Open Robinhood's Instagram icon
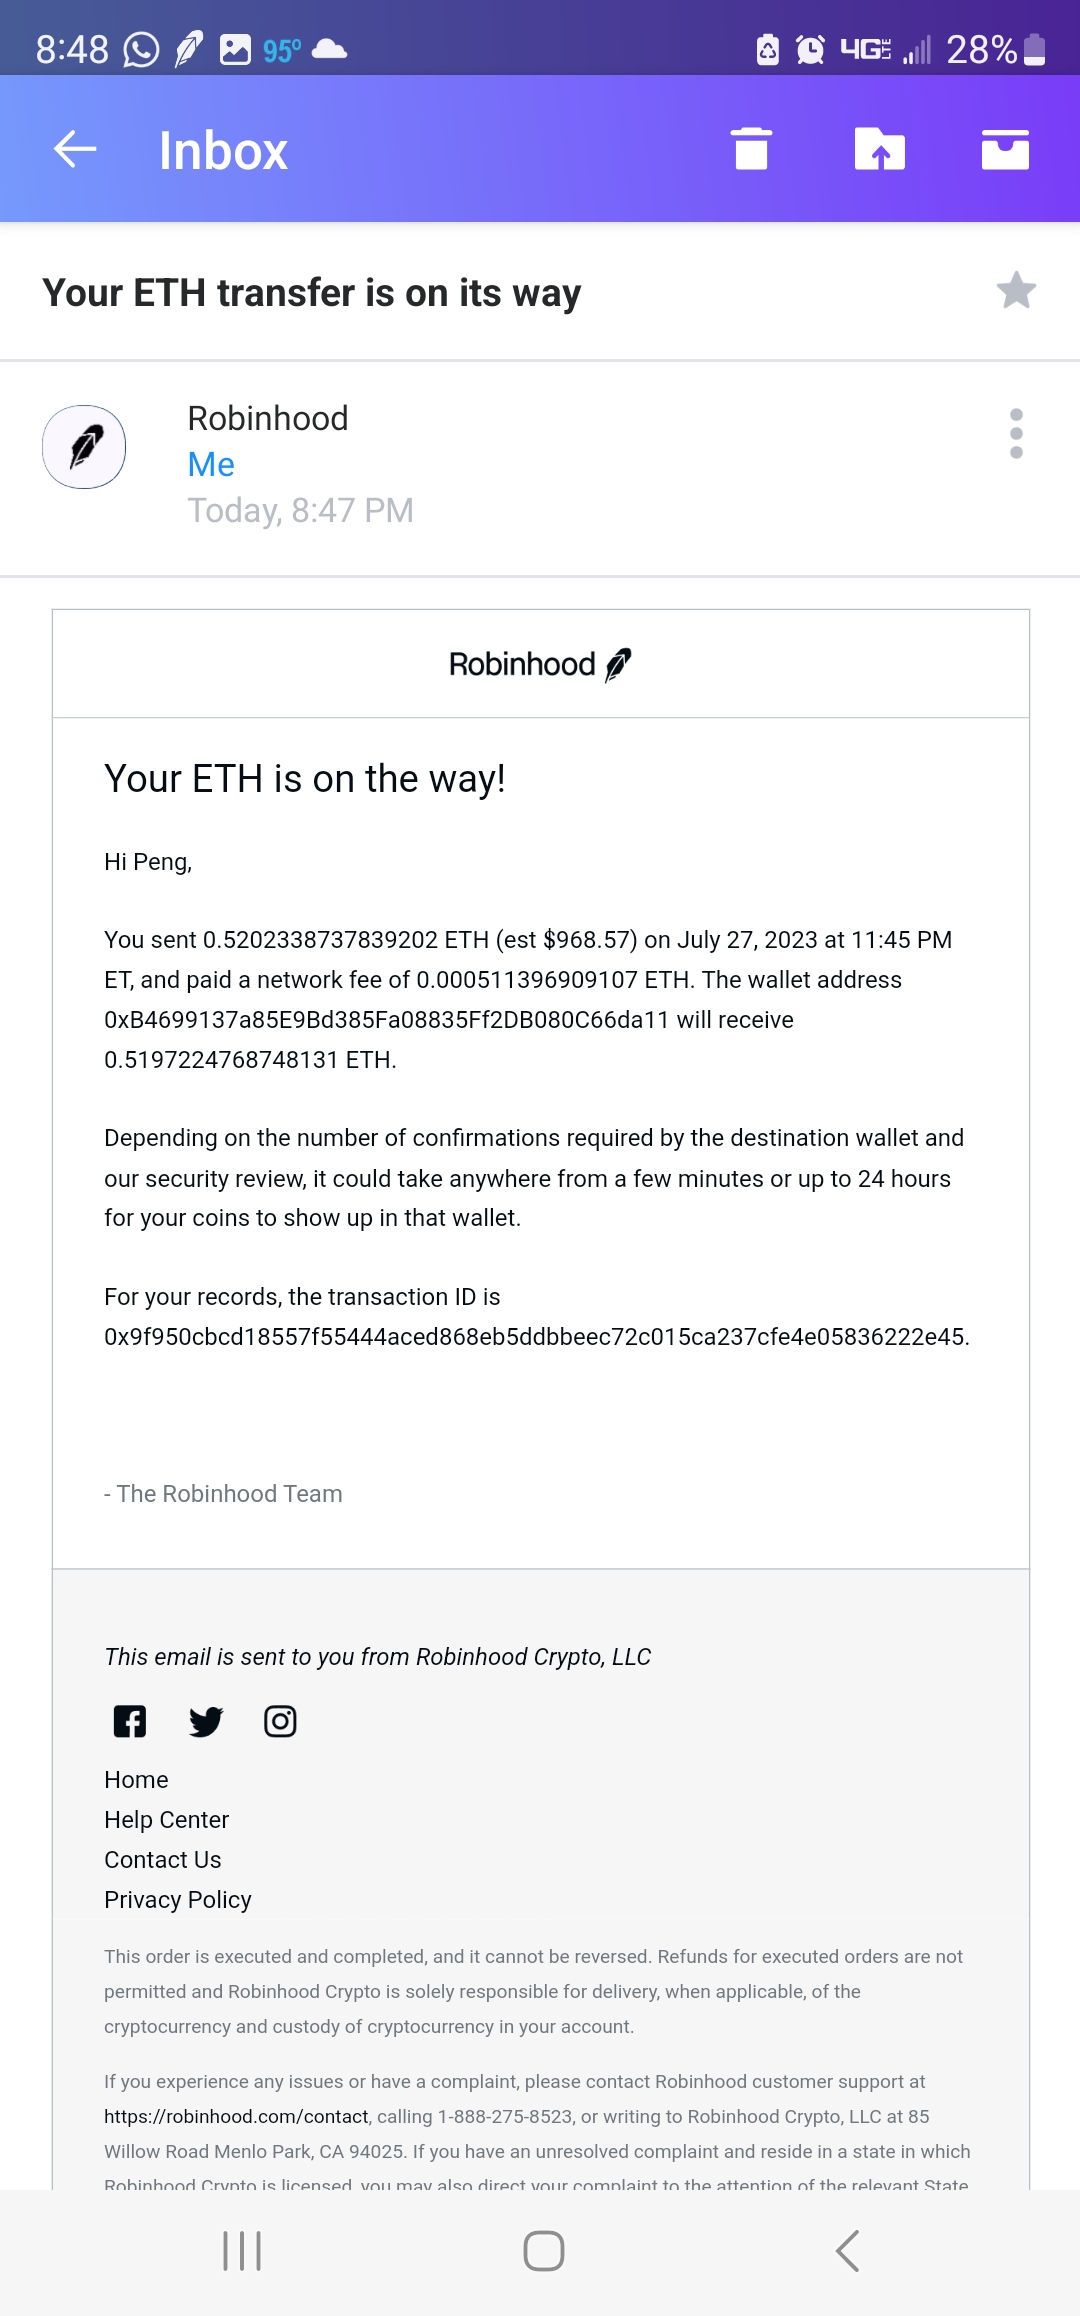The image size is (1080, 2316). click(280, 1721)
